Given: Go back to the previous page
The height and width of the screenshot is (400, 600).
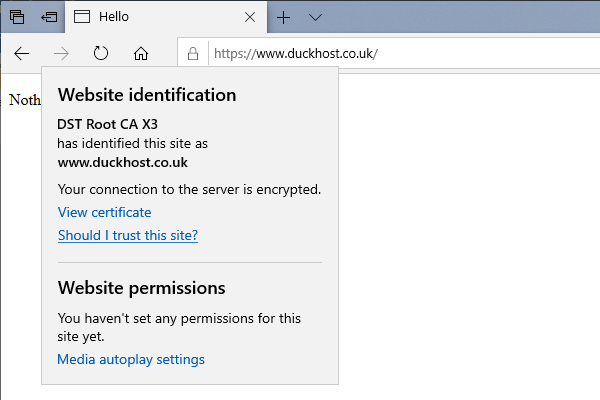Looking at the screenshot, I should coord(21,54).
